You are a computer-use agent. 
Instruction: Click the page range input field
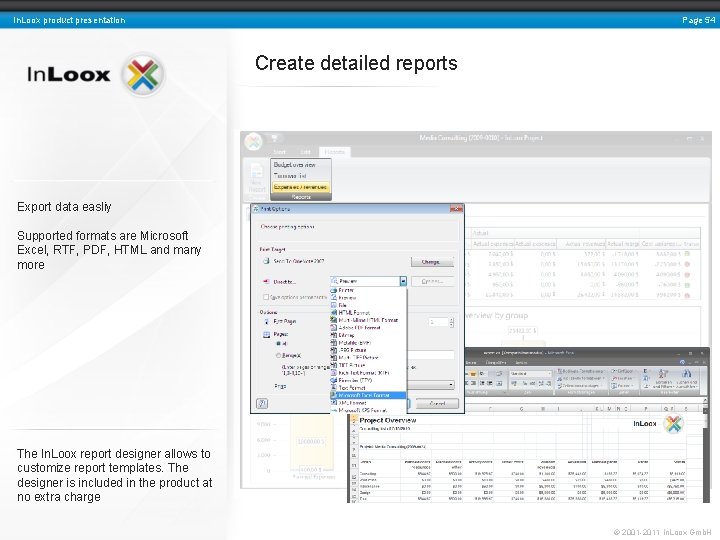point(431,354)
